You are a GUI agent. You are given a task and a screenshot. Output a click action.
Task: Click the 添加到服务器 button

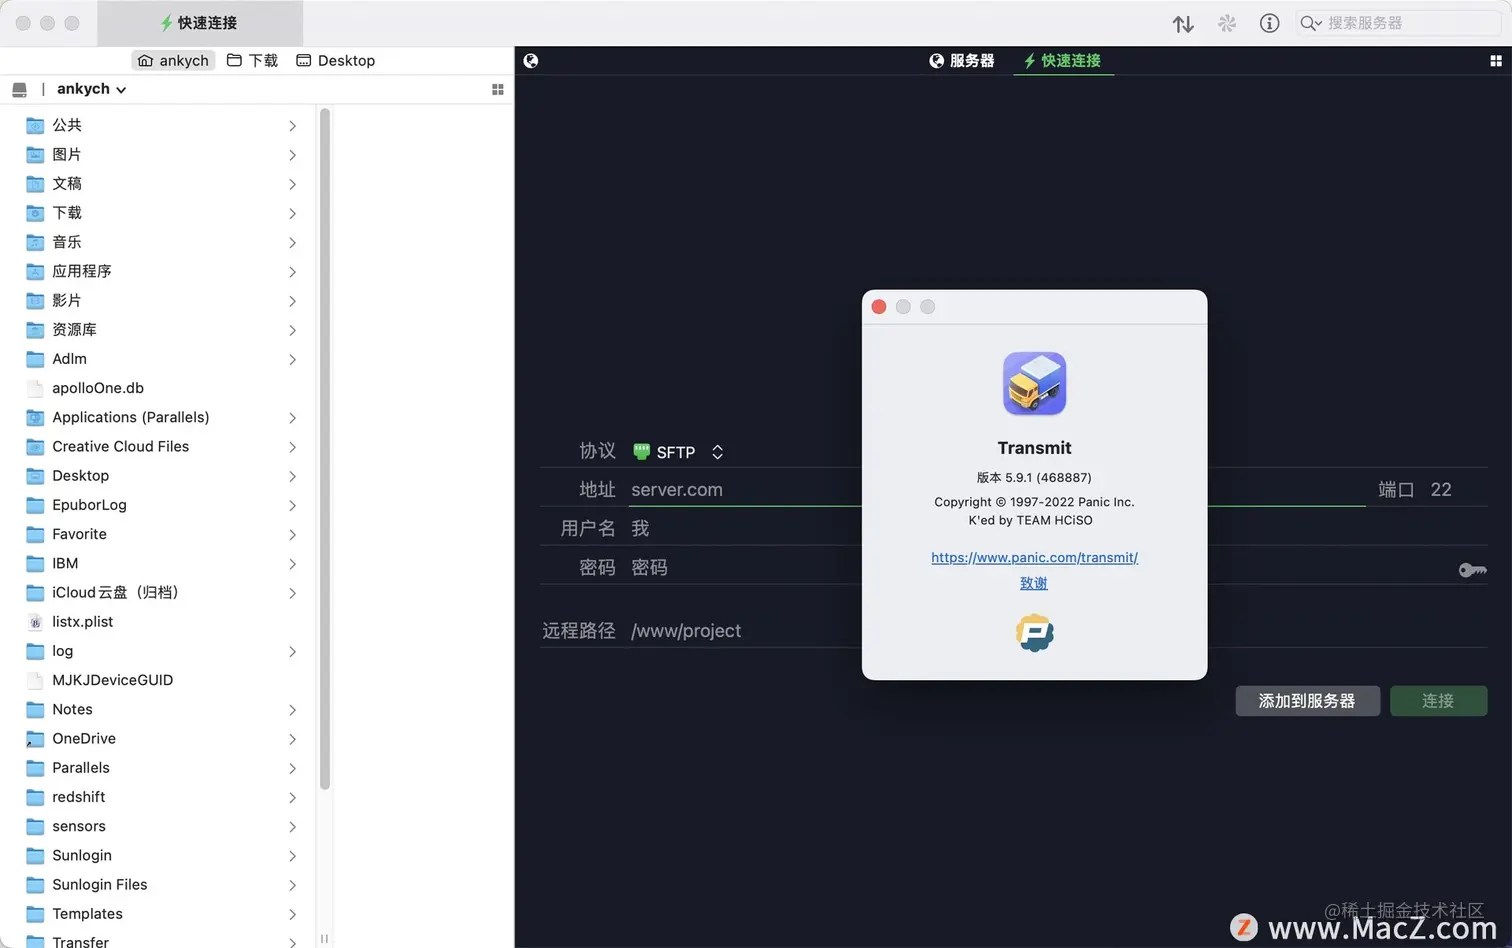[x=1307, y=701]
